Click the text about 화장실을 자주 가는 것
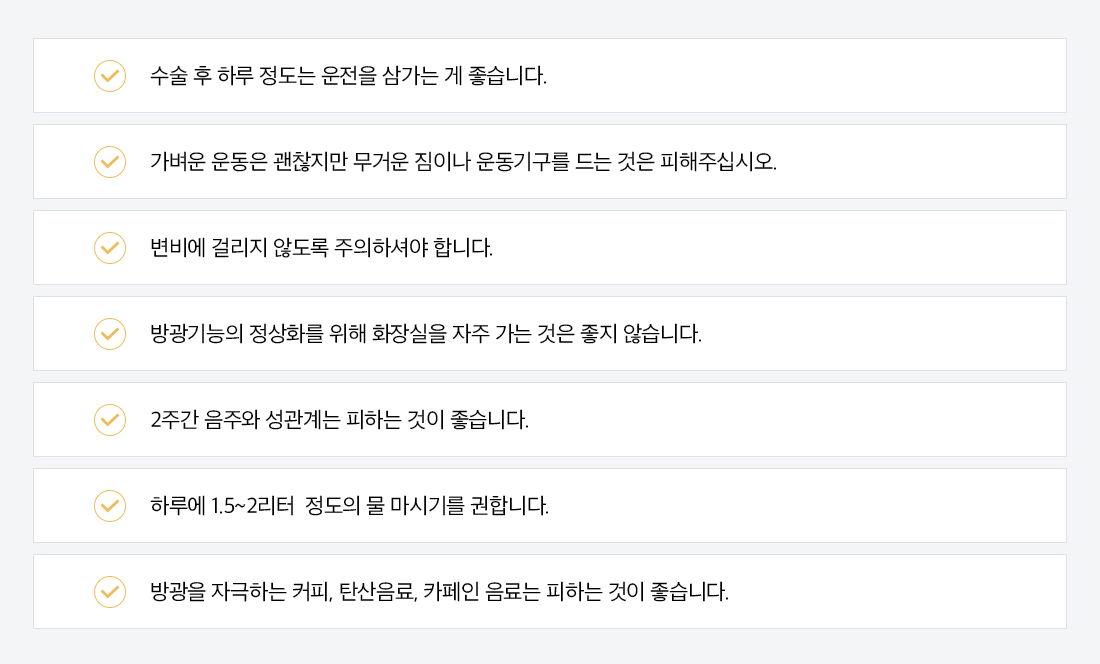 pos(426,334)
